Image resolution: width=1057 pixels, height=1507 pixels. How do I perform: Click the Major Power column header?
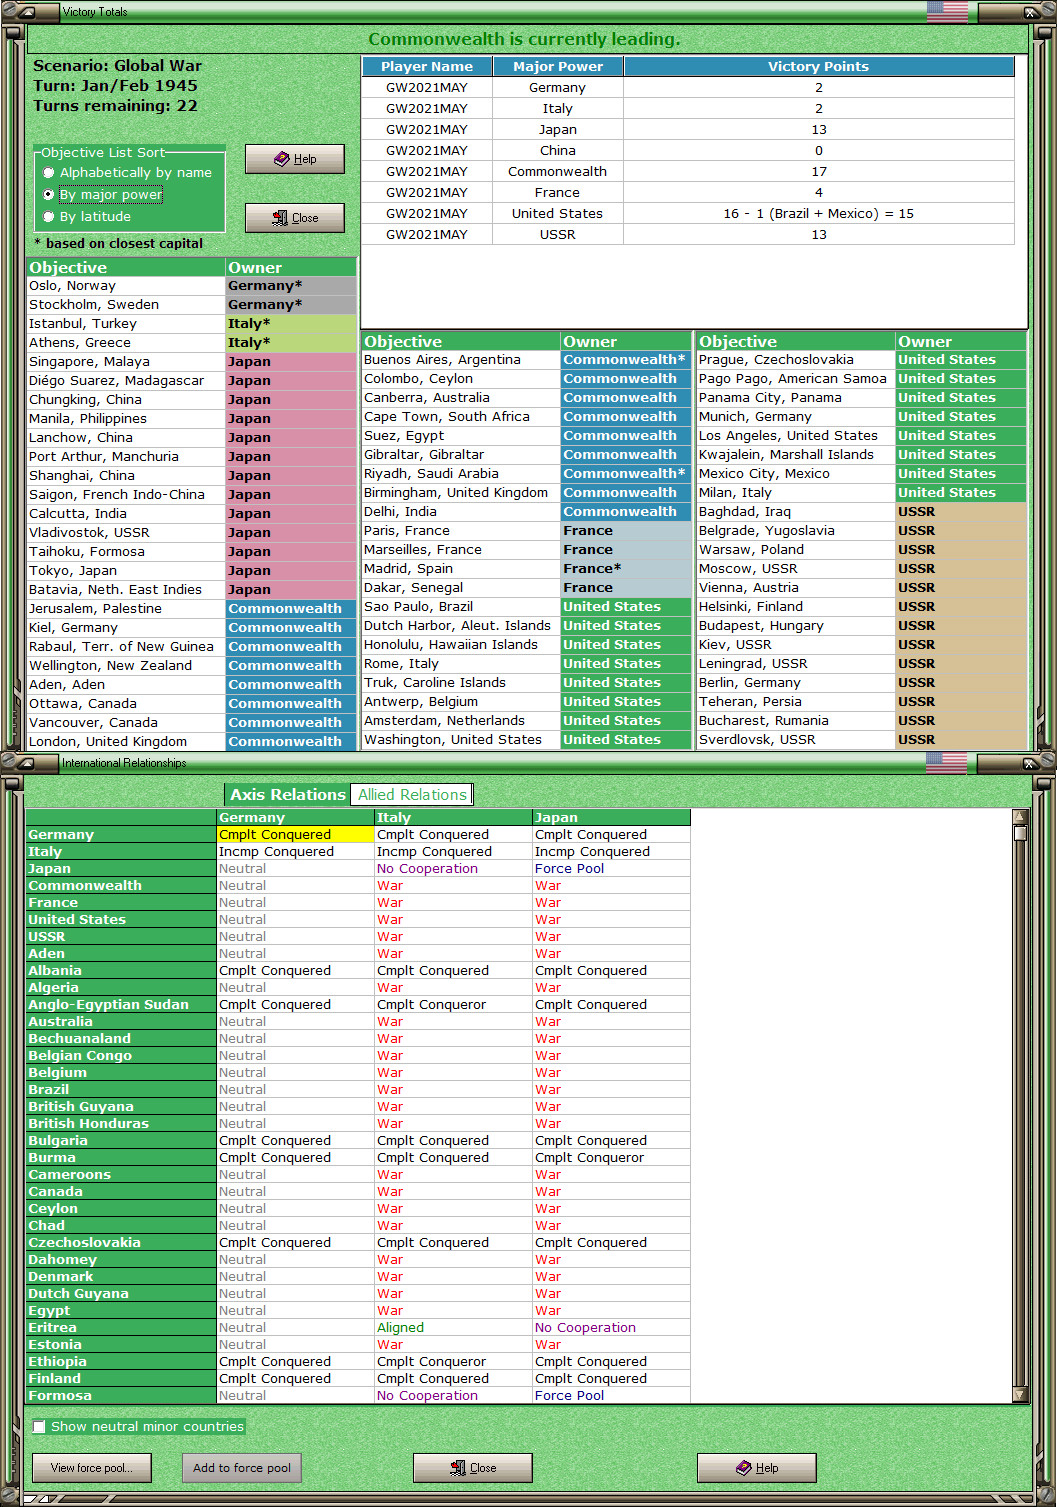coord(558,66)
